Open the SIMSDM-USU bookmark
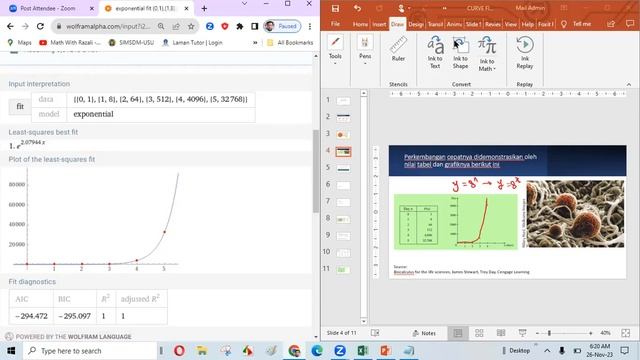This screenshot has width=640, height=360. coord(131,42)
